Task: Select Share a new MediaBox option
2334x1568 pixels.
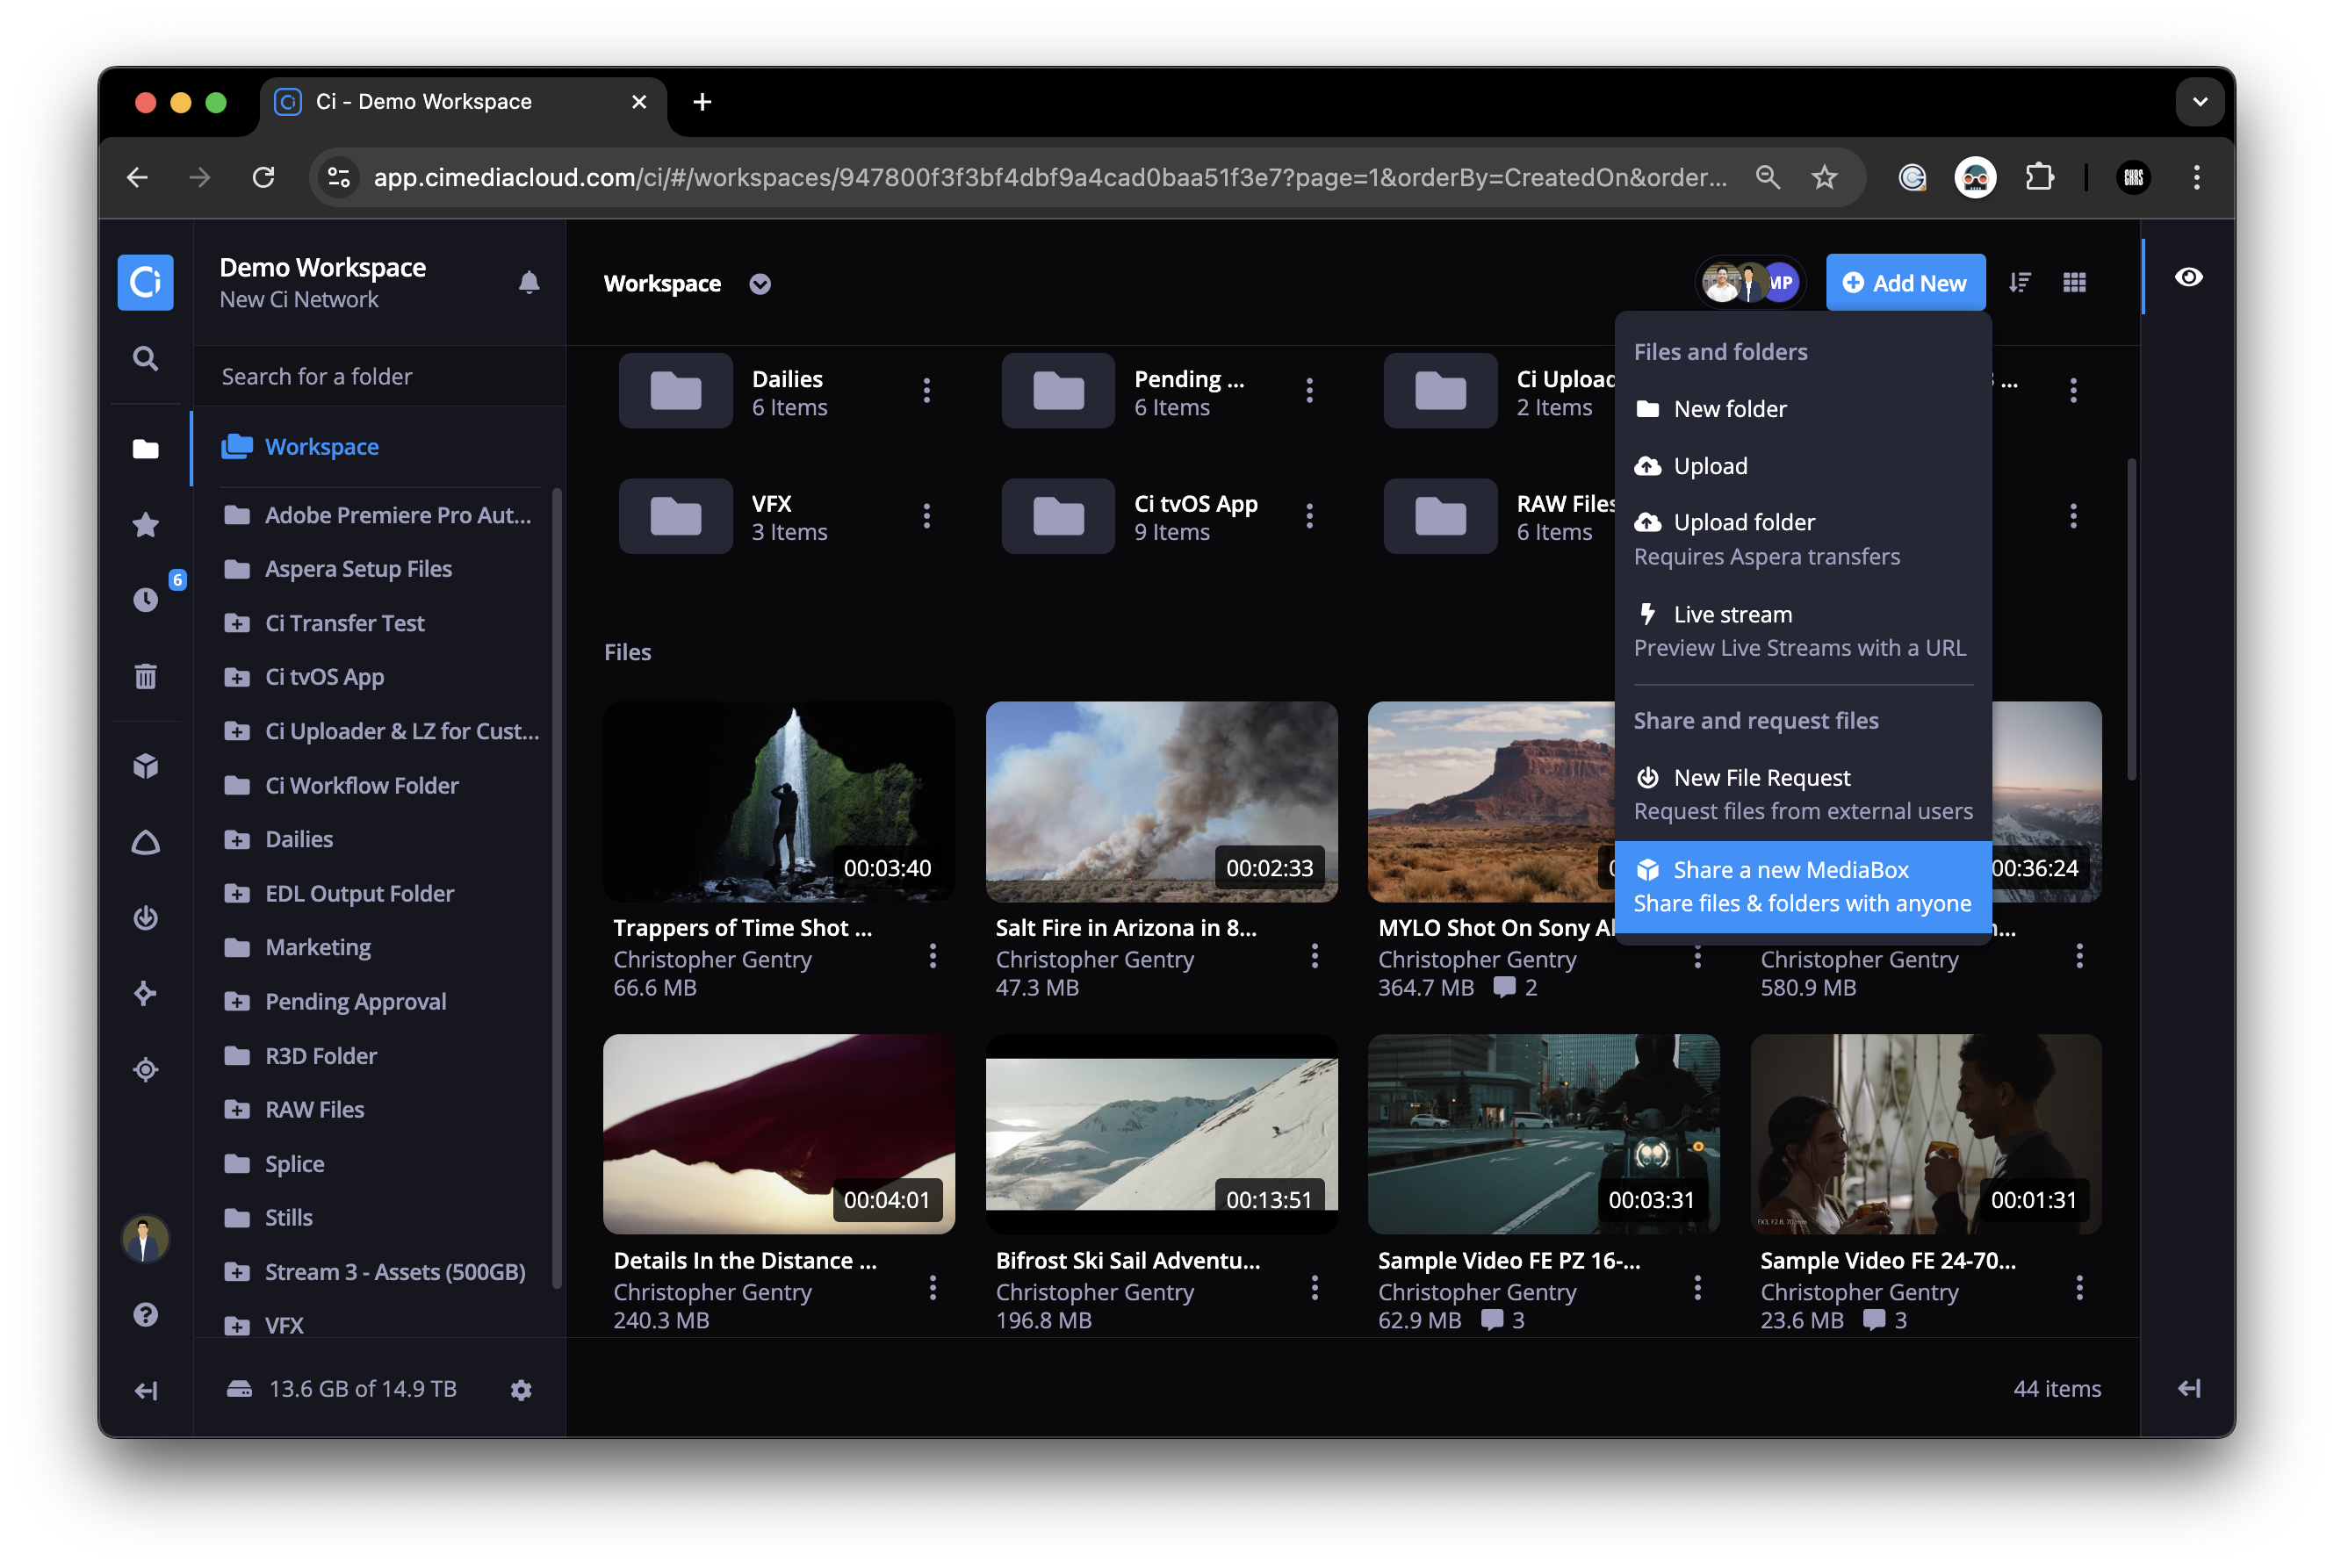Action: point(1802,886)
